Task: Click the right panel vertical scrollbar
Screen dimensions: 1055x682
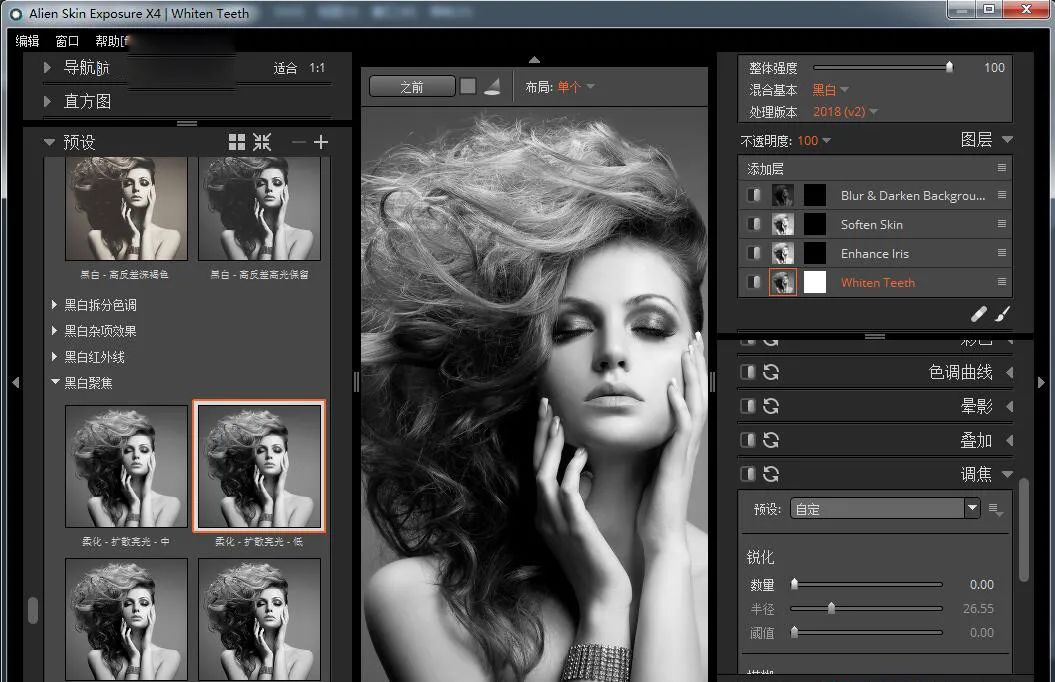Action: (x=1024, y=530)
